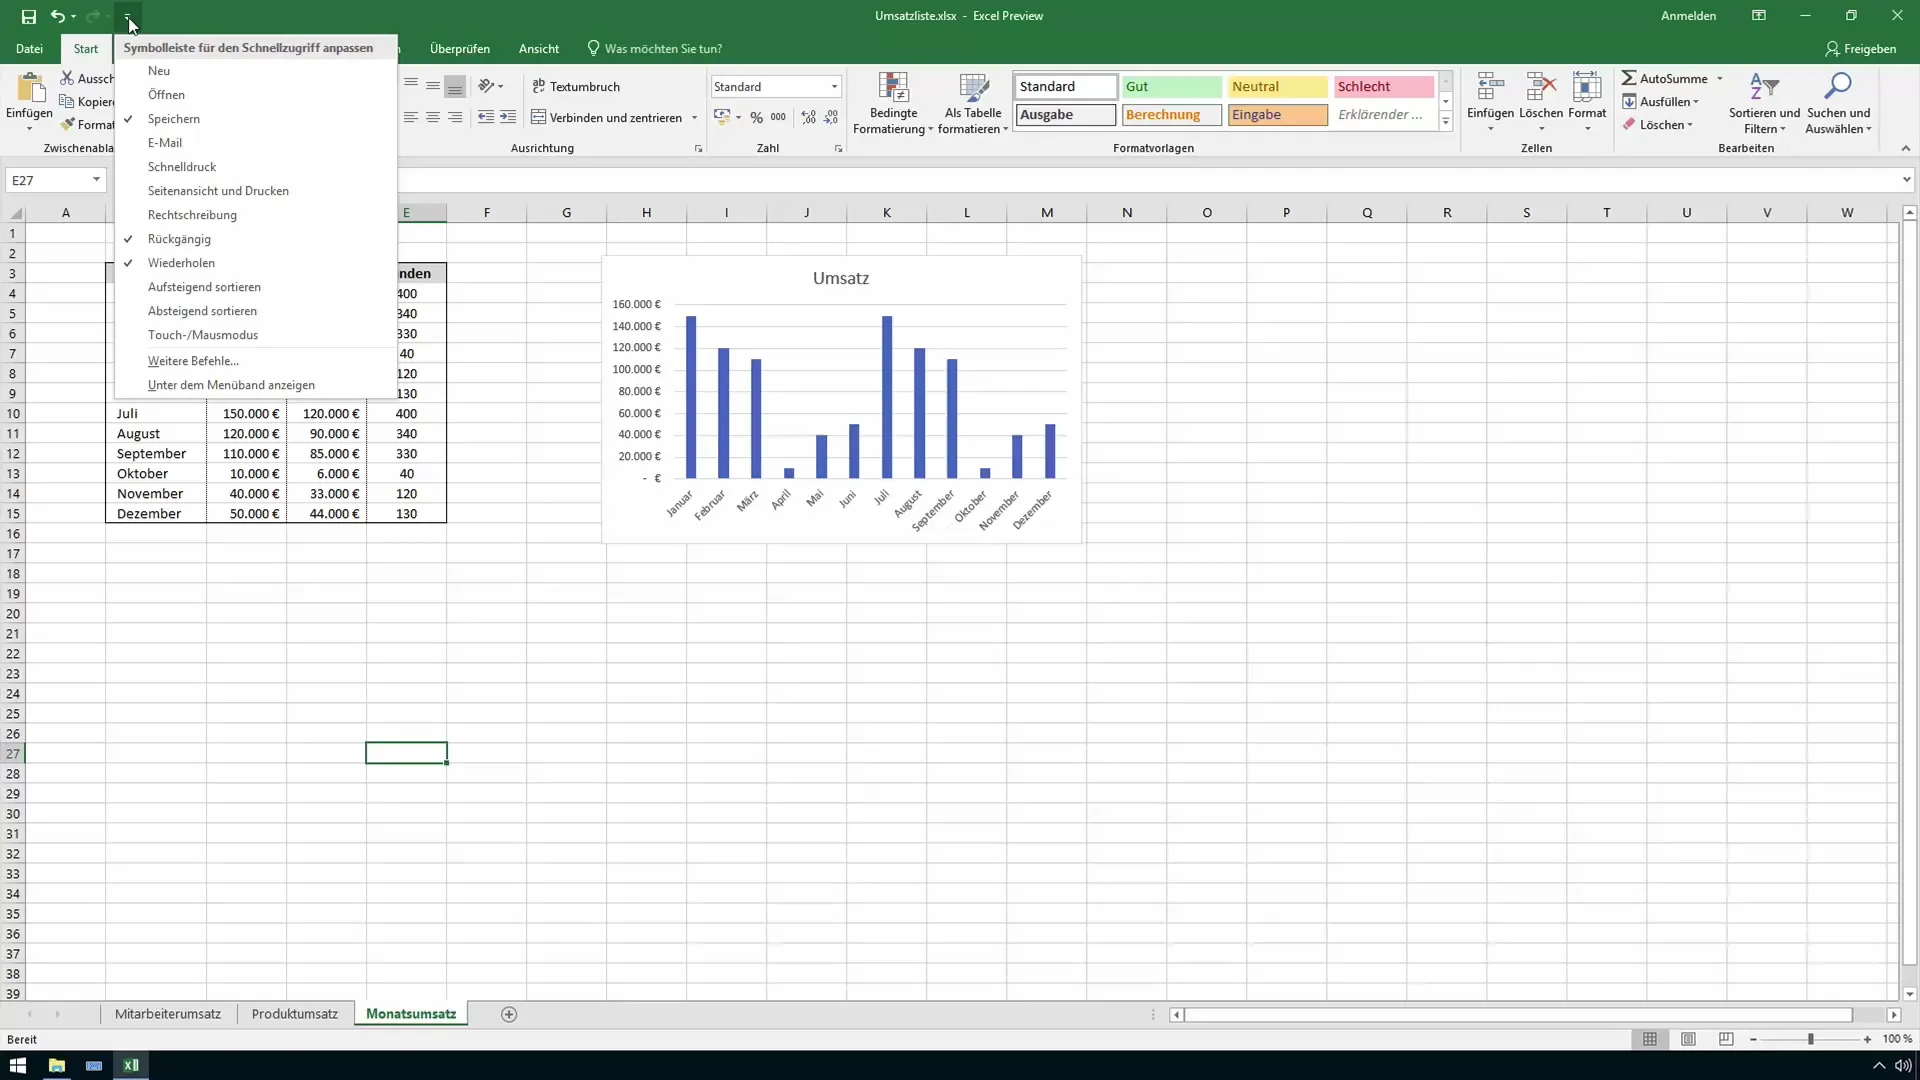This screenshot has height=1080, width=1920.
Task: Open AutoSumme dropdown arrow
Action: click(x=1720, y=78)
